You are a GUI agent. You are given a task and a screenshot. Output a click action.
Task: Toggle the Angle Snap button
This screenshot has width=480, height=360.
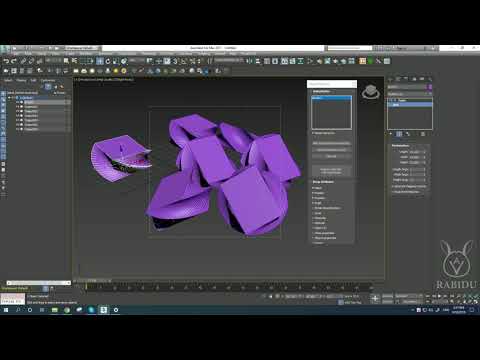(183, 61)
